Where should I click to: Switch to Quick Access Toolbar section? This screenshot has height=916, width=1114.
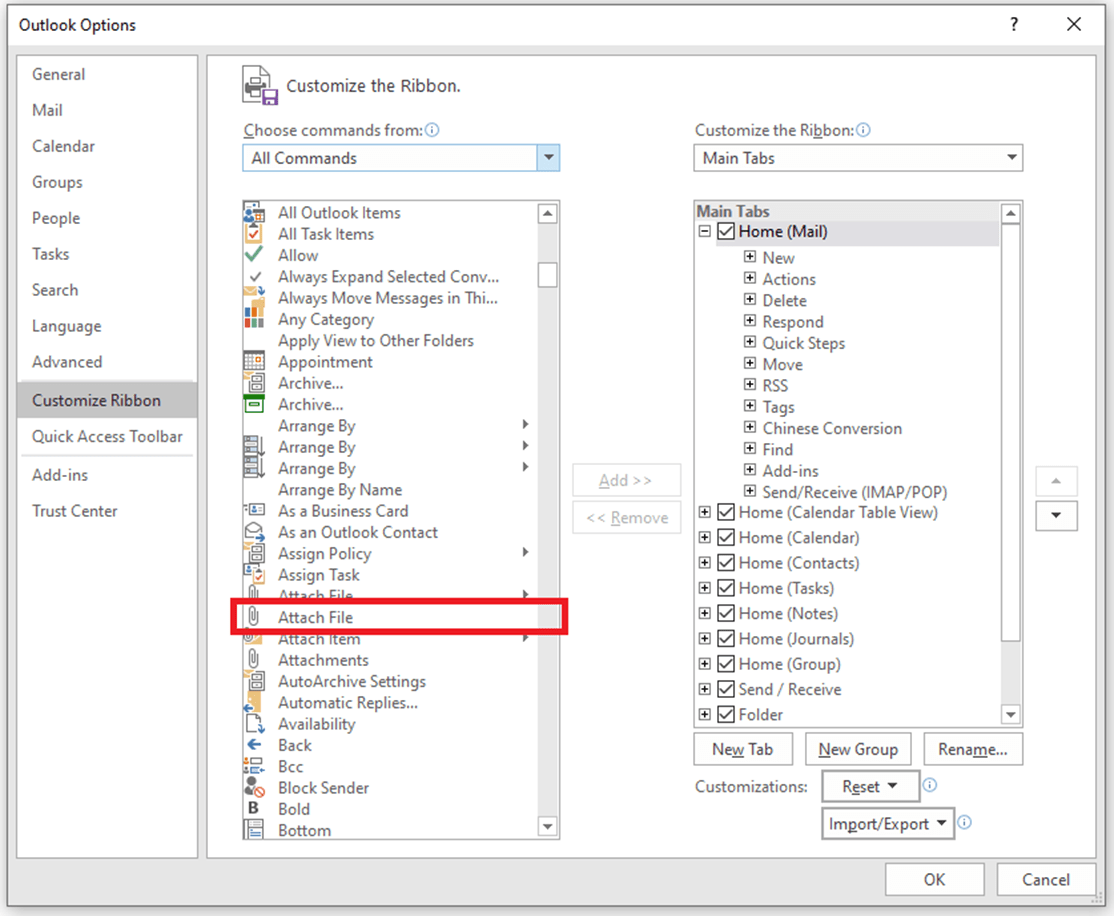(x=107, y=436)
